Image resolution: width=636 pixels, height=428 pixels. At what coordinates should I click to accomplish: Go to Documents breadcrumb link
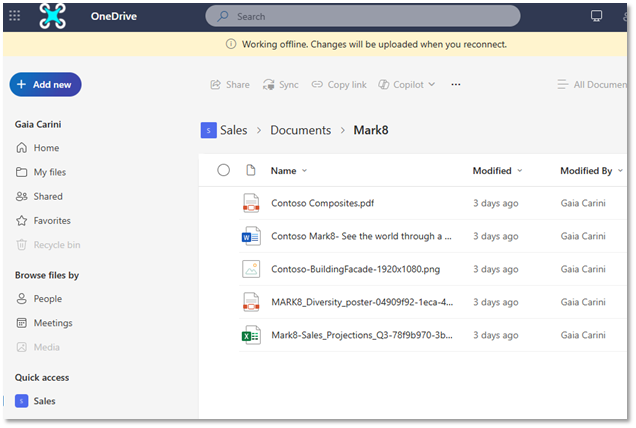pyautogui.click(x=301, y=130)
